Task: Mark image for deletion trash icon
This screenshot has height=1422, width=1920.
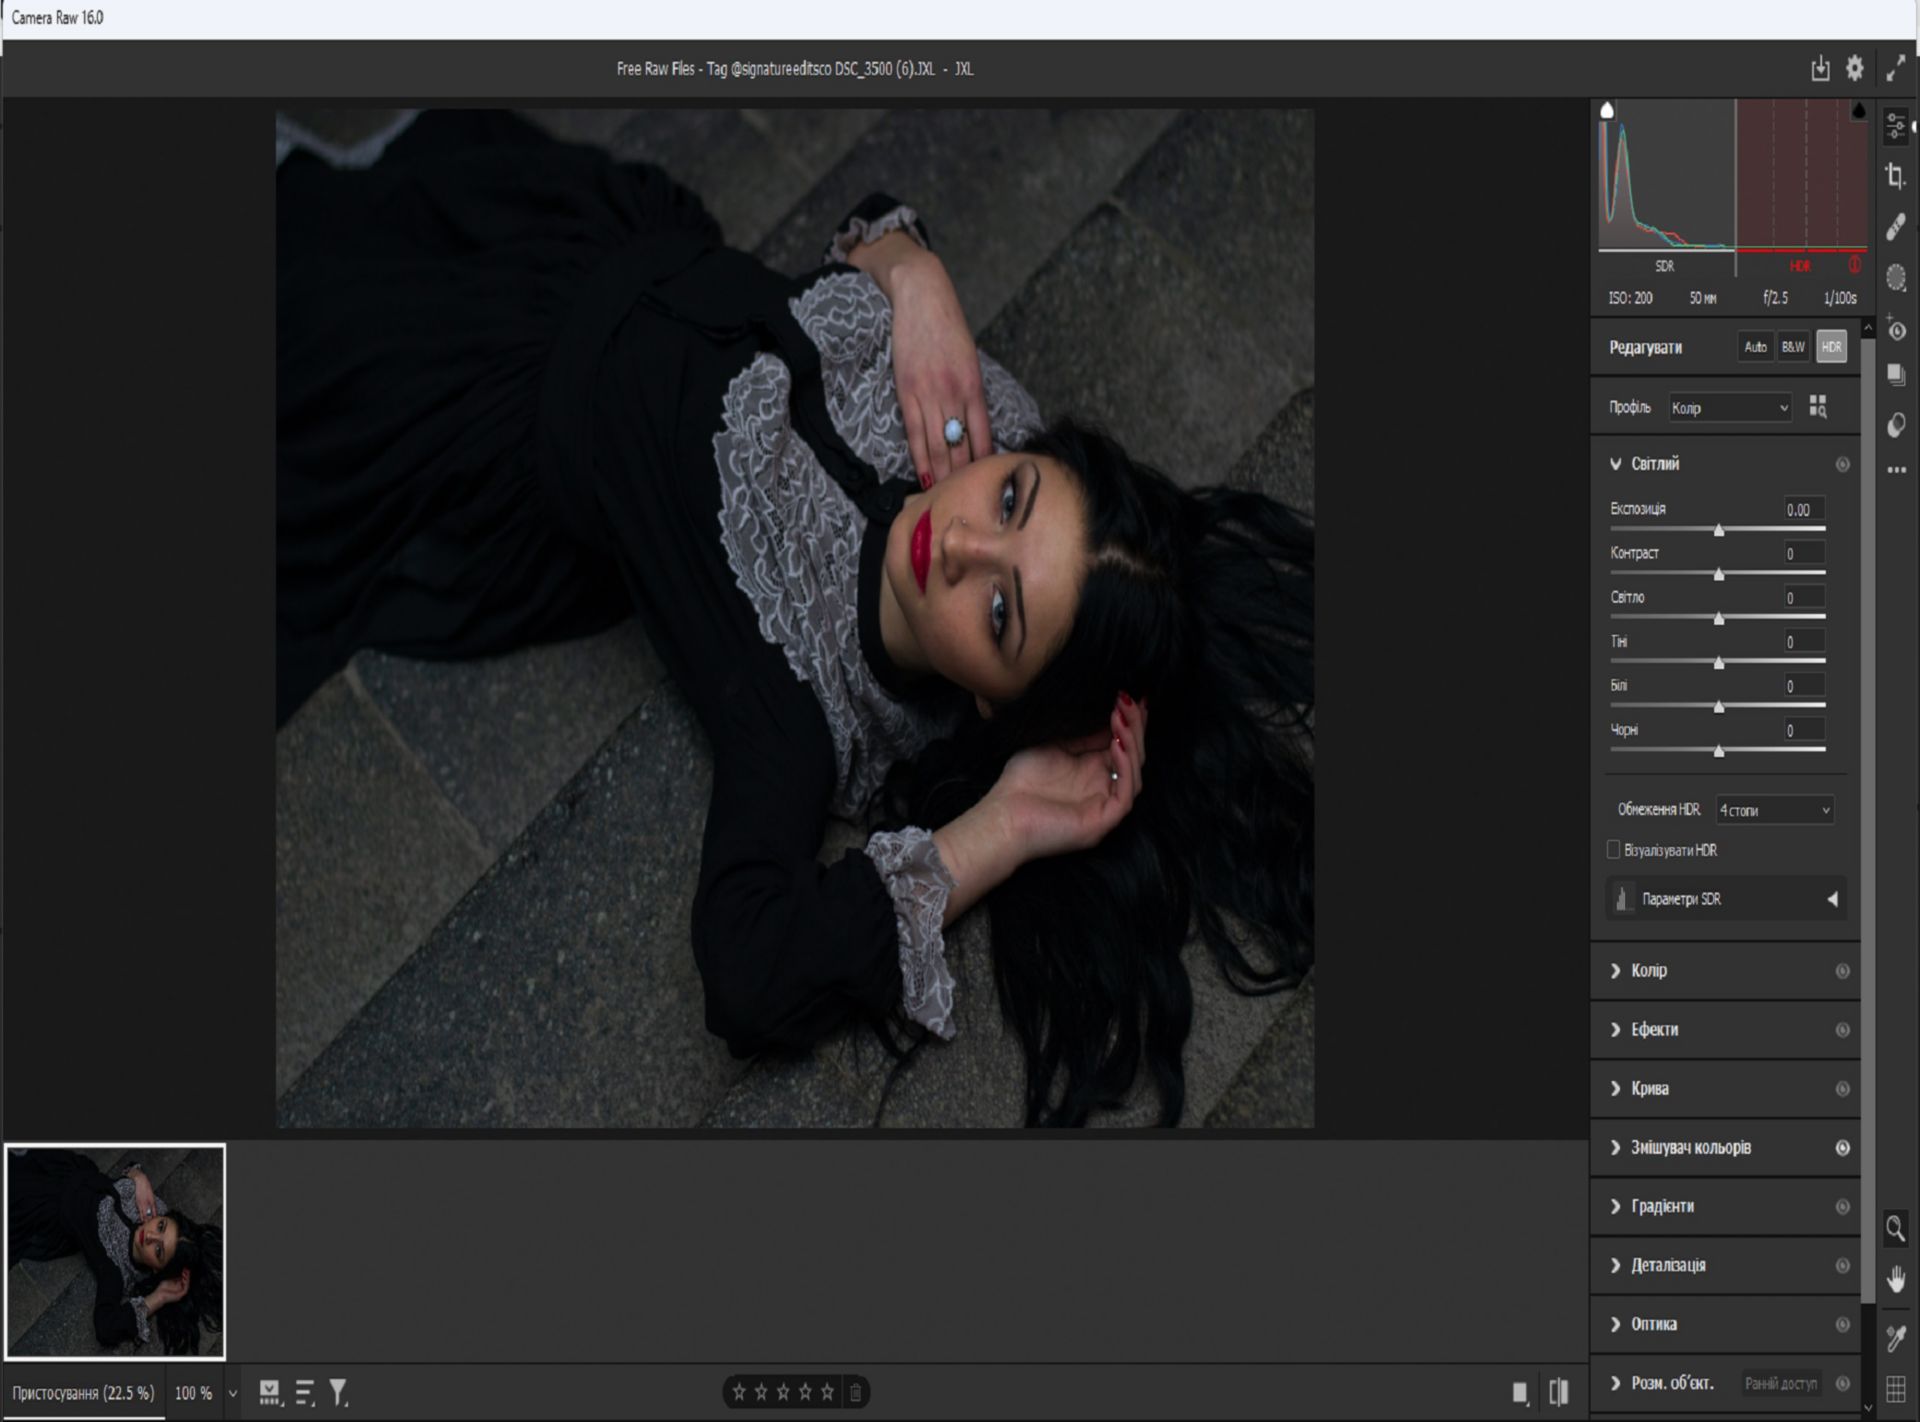Action: coord(856,1392)
